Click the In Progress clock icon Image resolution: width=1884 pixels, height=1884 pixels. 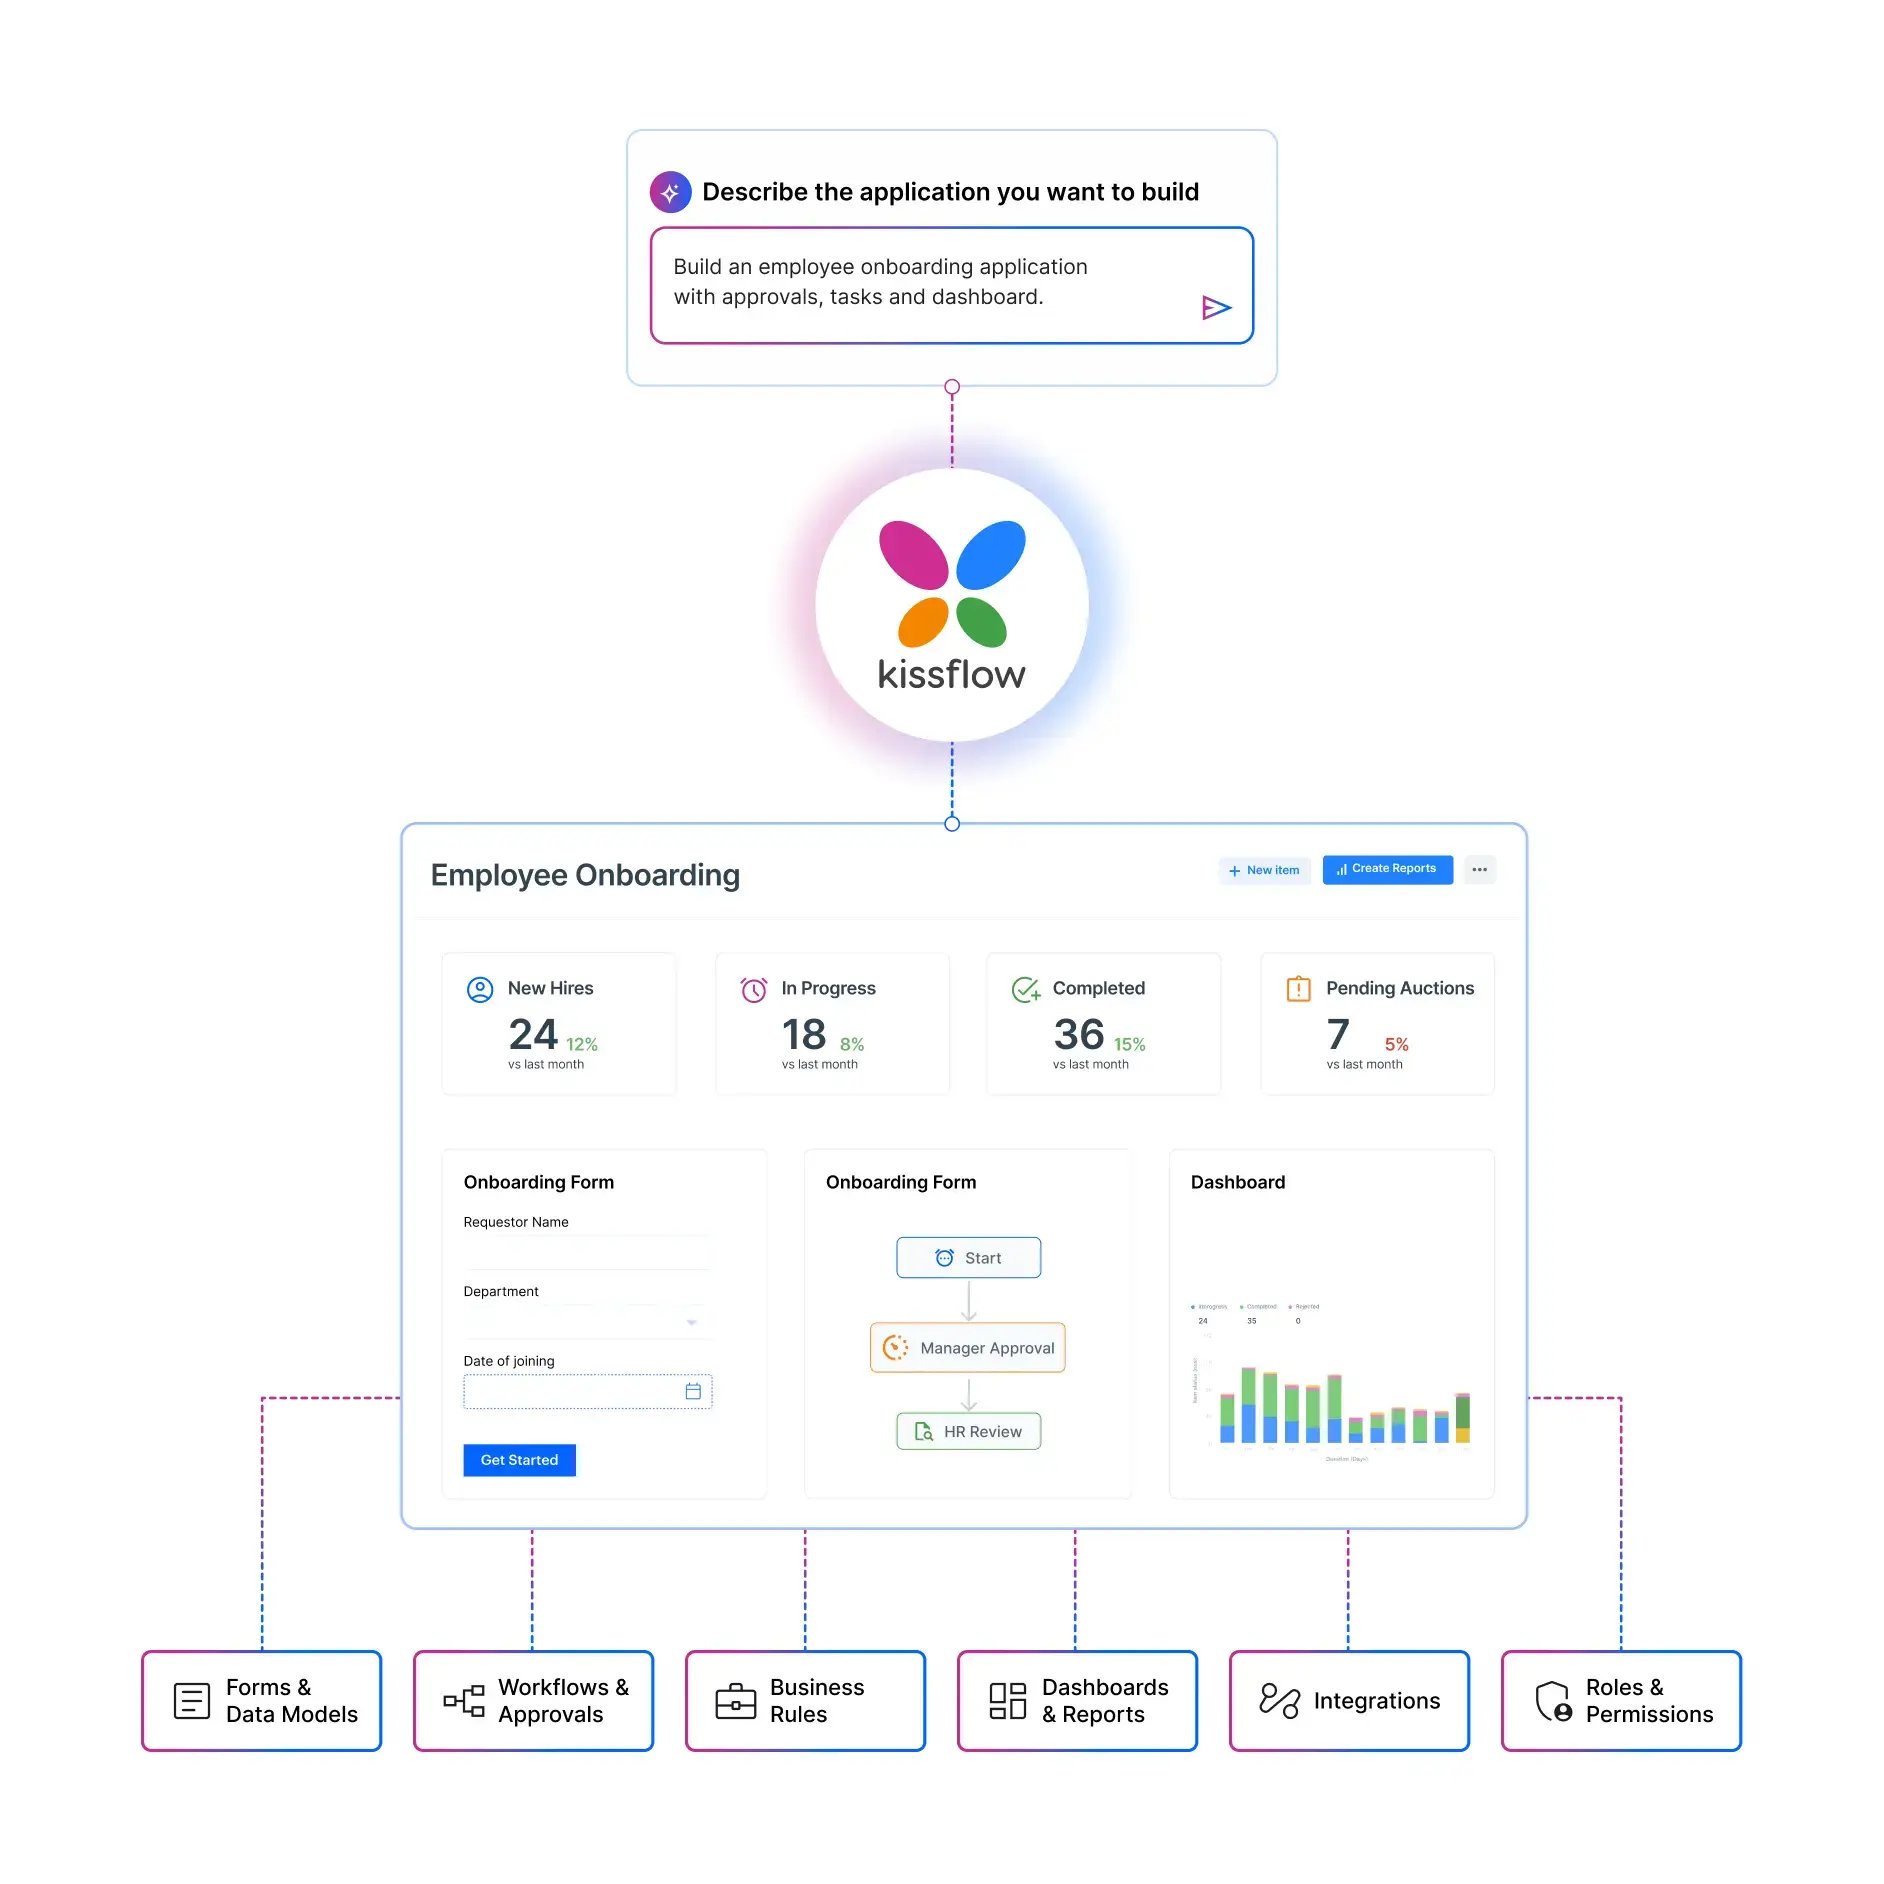point(754,990)
